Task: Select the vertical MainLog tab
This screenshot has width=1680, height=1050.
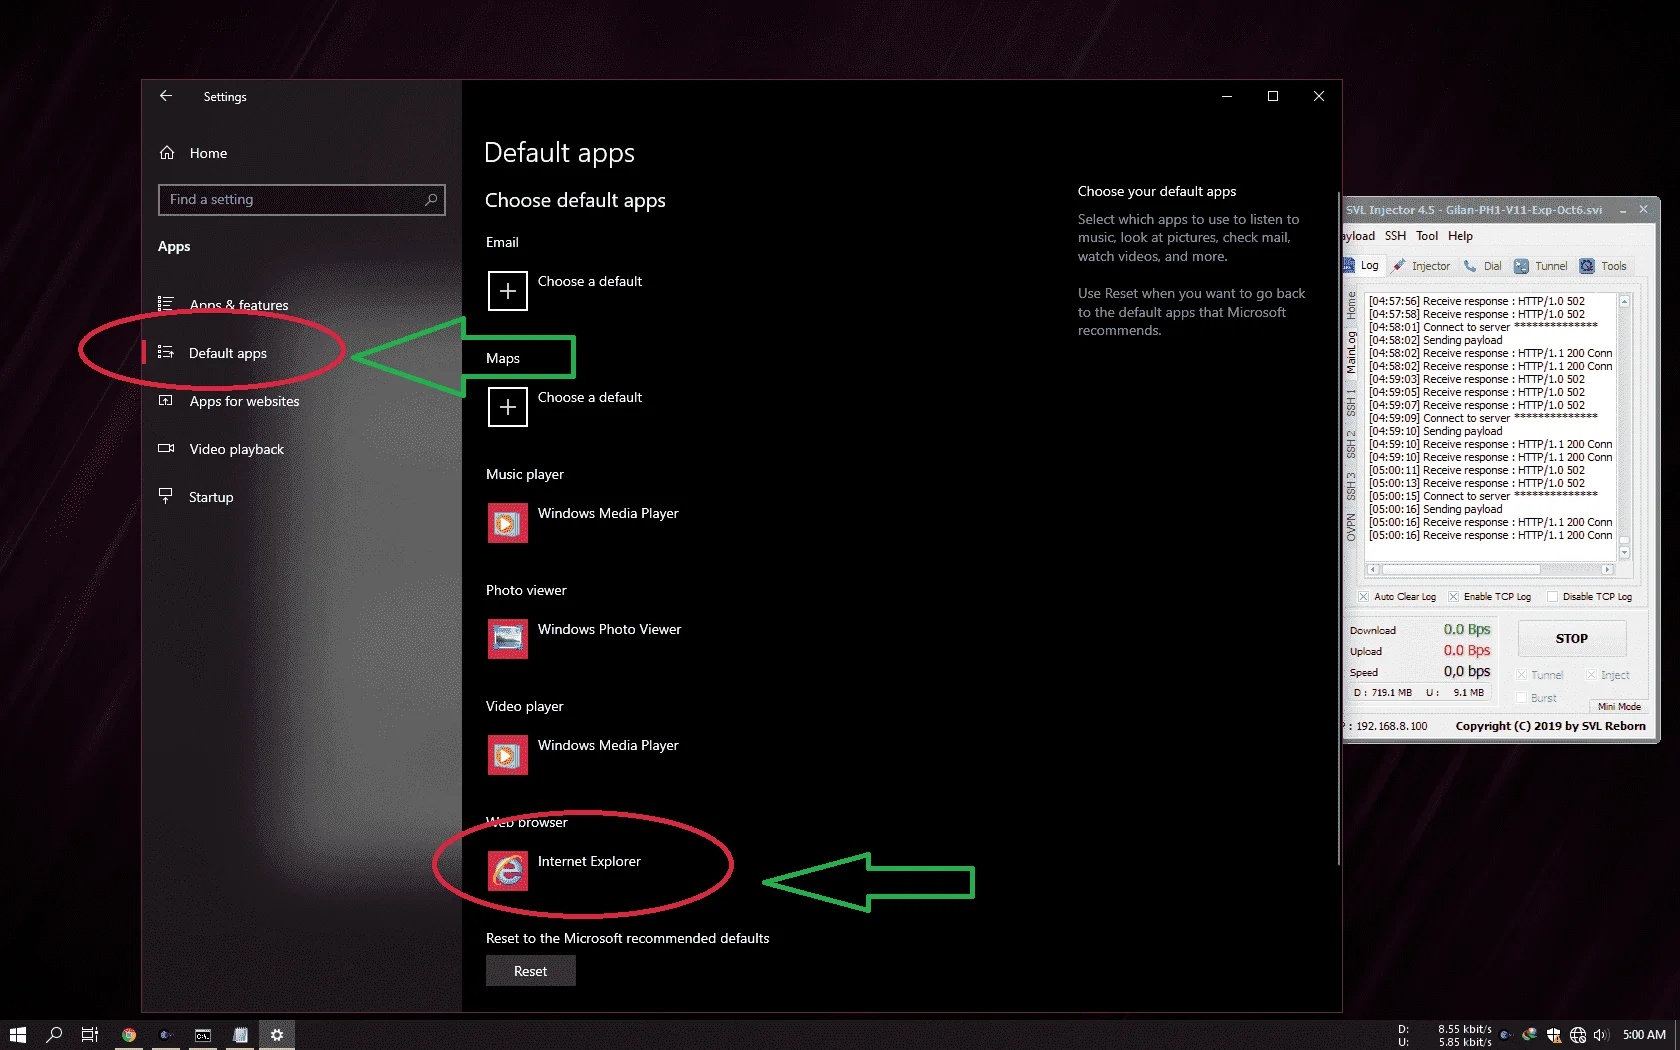Action: 1351,353
